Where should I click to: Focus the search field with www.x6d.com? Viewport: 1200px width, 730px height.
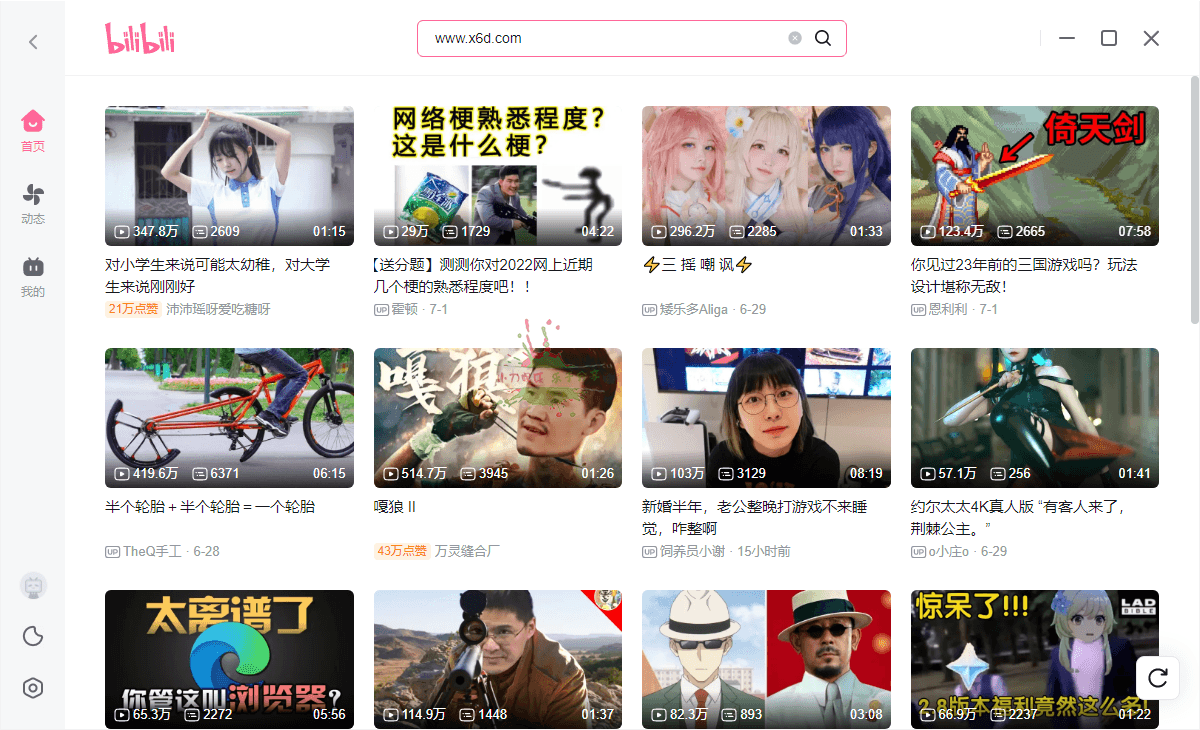pyautogui.click(x=600, y=38)
